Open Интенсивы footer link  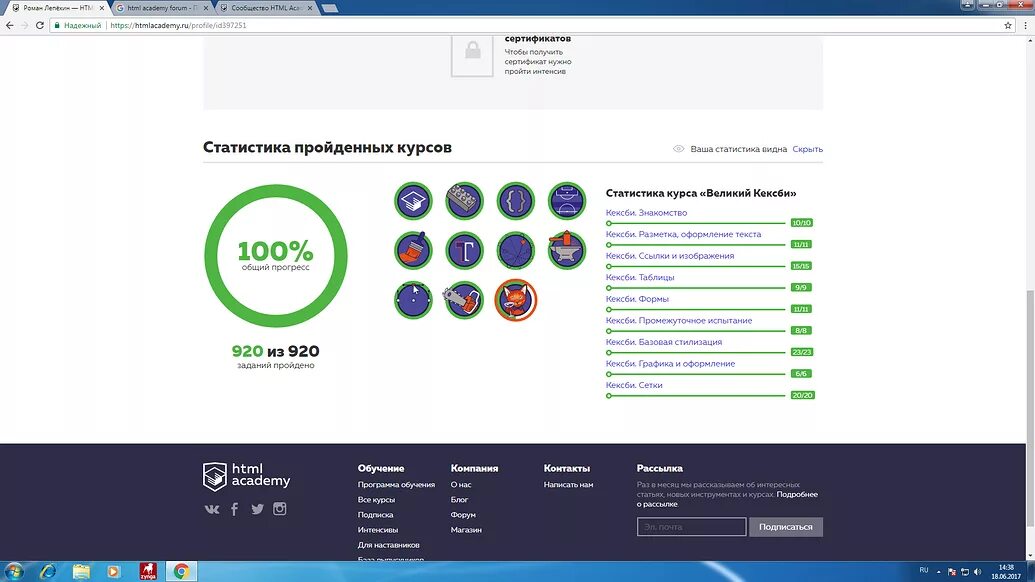[x=378, y=530]
